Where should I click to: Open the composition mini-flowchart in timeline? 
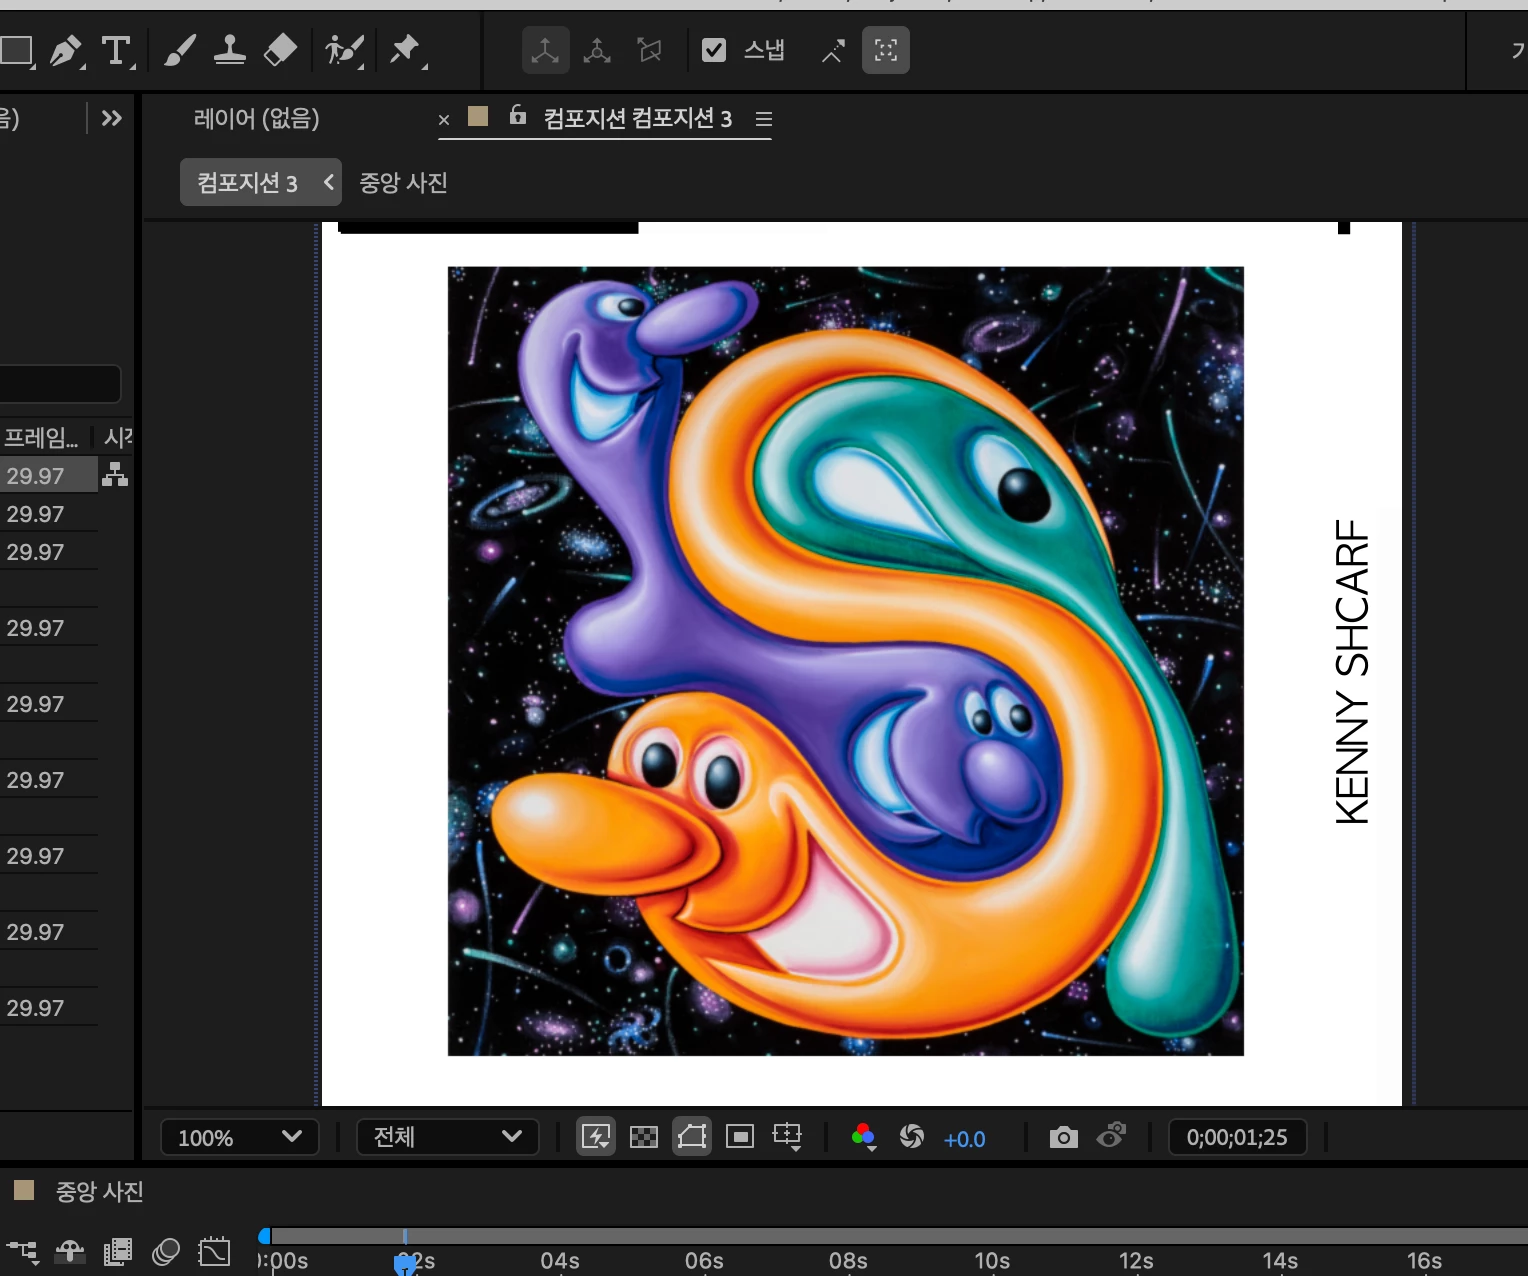tap(22, 1251)
